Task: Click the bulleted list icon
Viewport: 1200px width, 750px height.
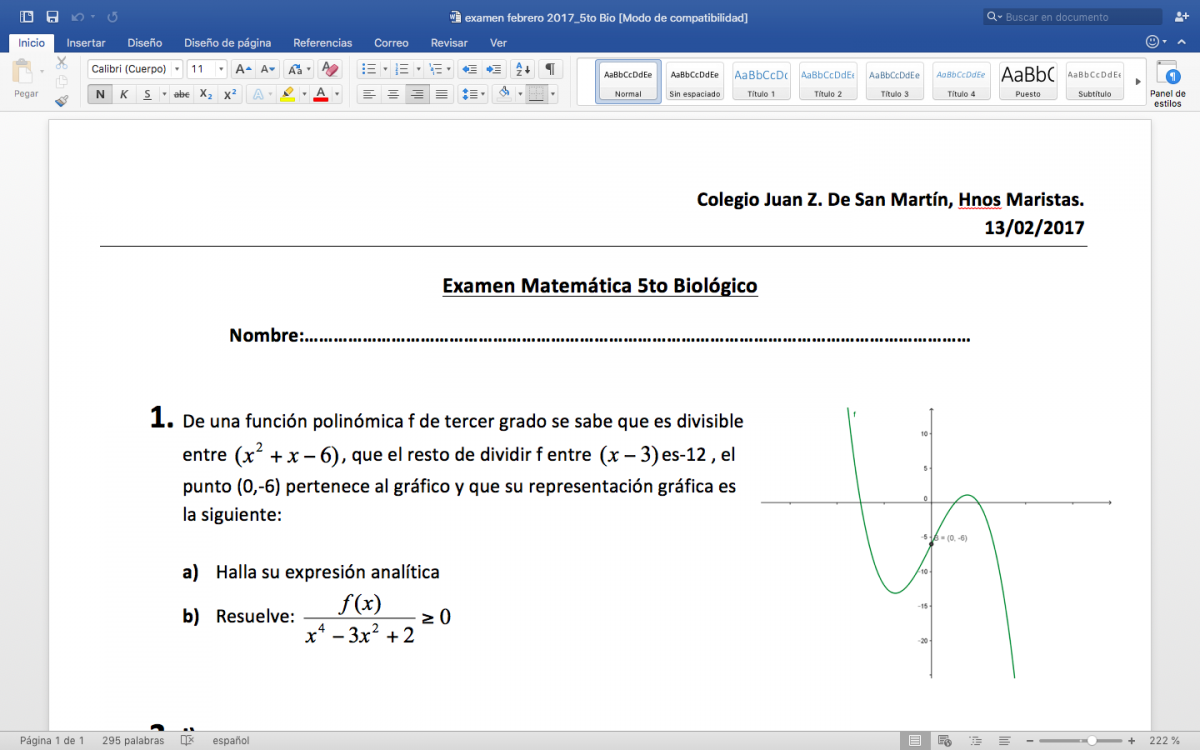Action: pyautogui.click(x=368, y=69)
